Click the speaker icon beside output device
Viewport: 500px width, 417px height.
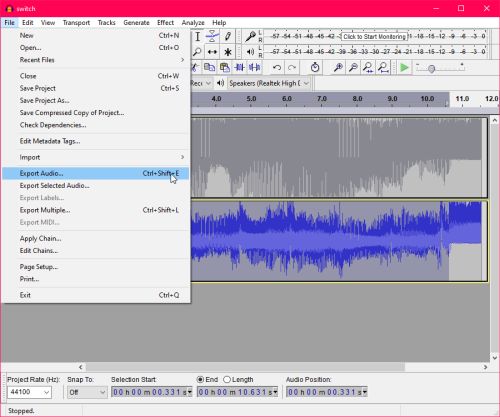tap(220, 83)
